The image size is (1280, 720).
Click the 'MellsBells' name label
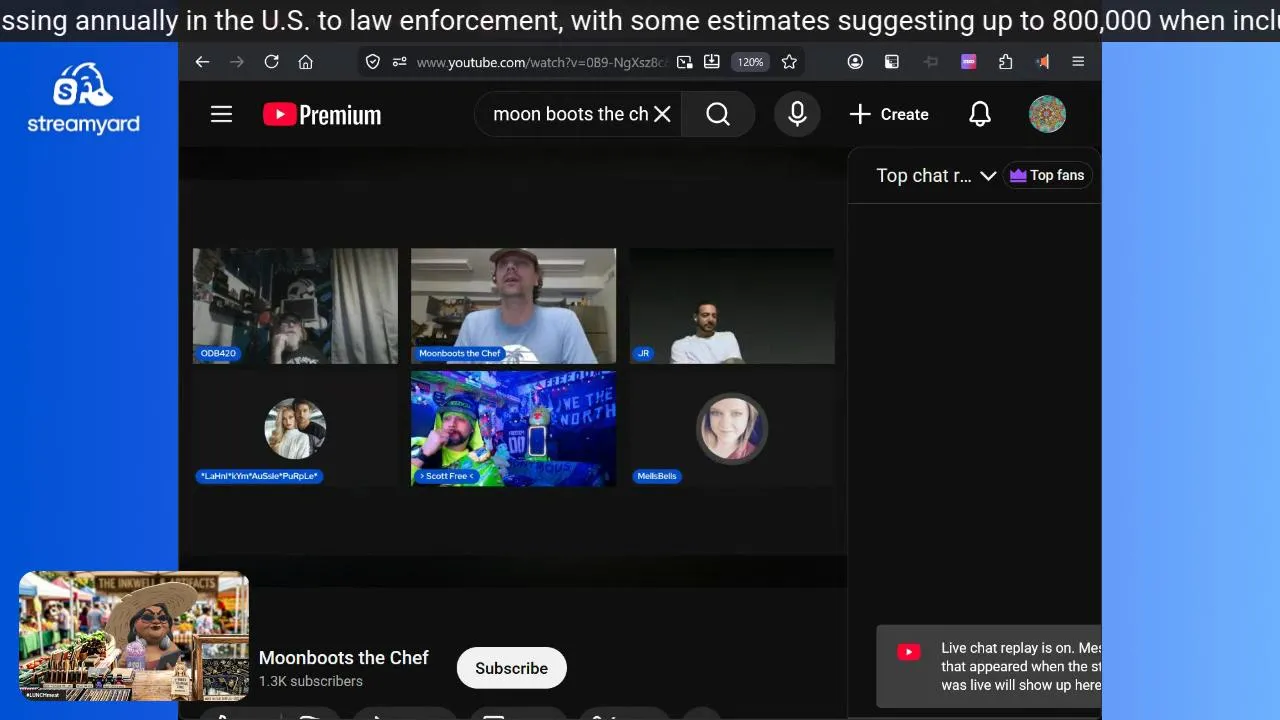coord(657,476)
